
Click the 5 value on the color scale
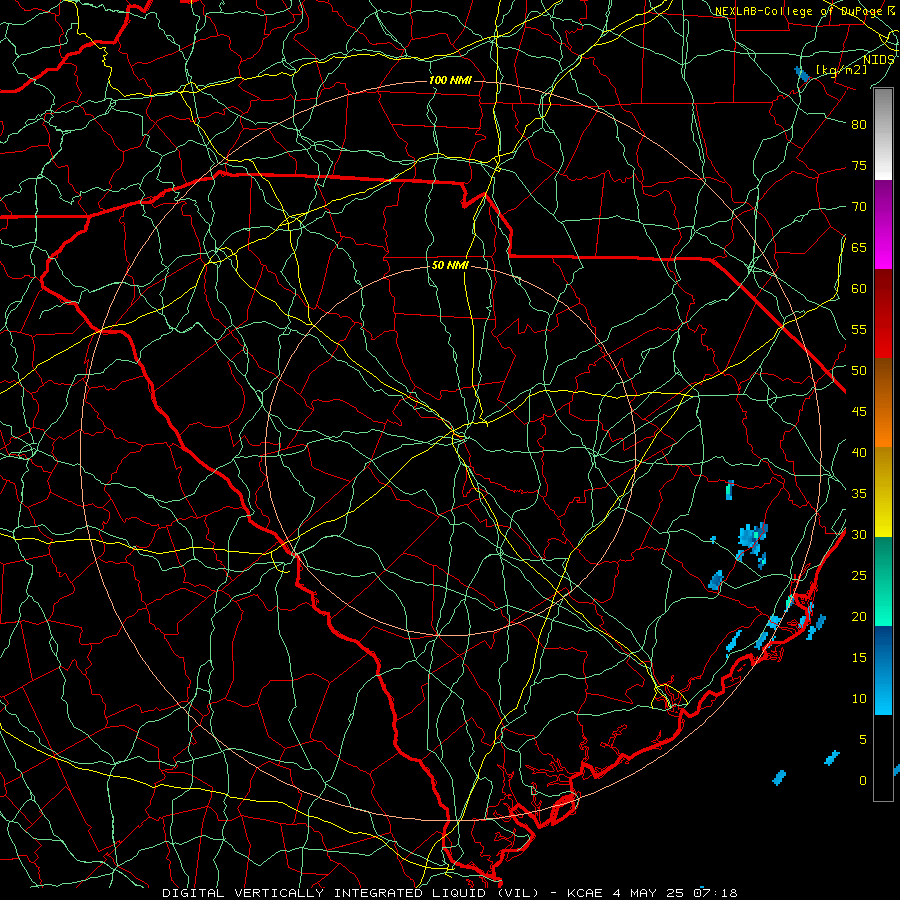click(x=863, y=740)
